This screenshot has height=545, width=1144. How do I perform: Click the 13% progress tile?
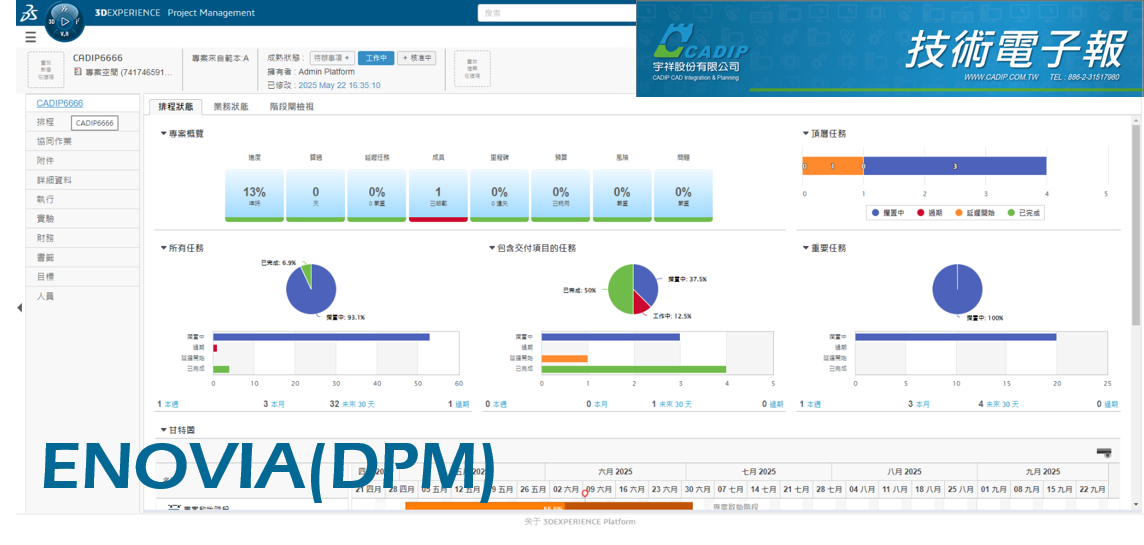click(255, 195)
